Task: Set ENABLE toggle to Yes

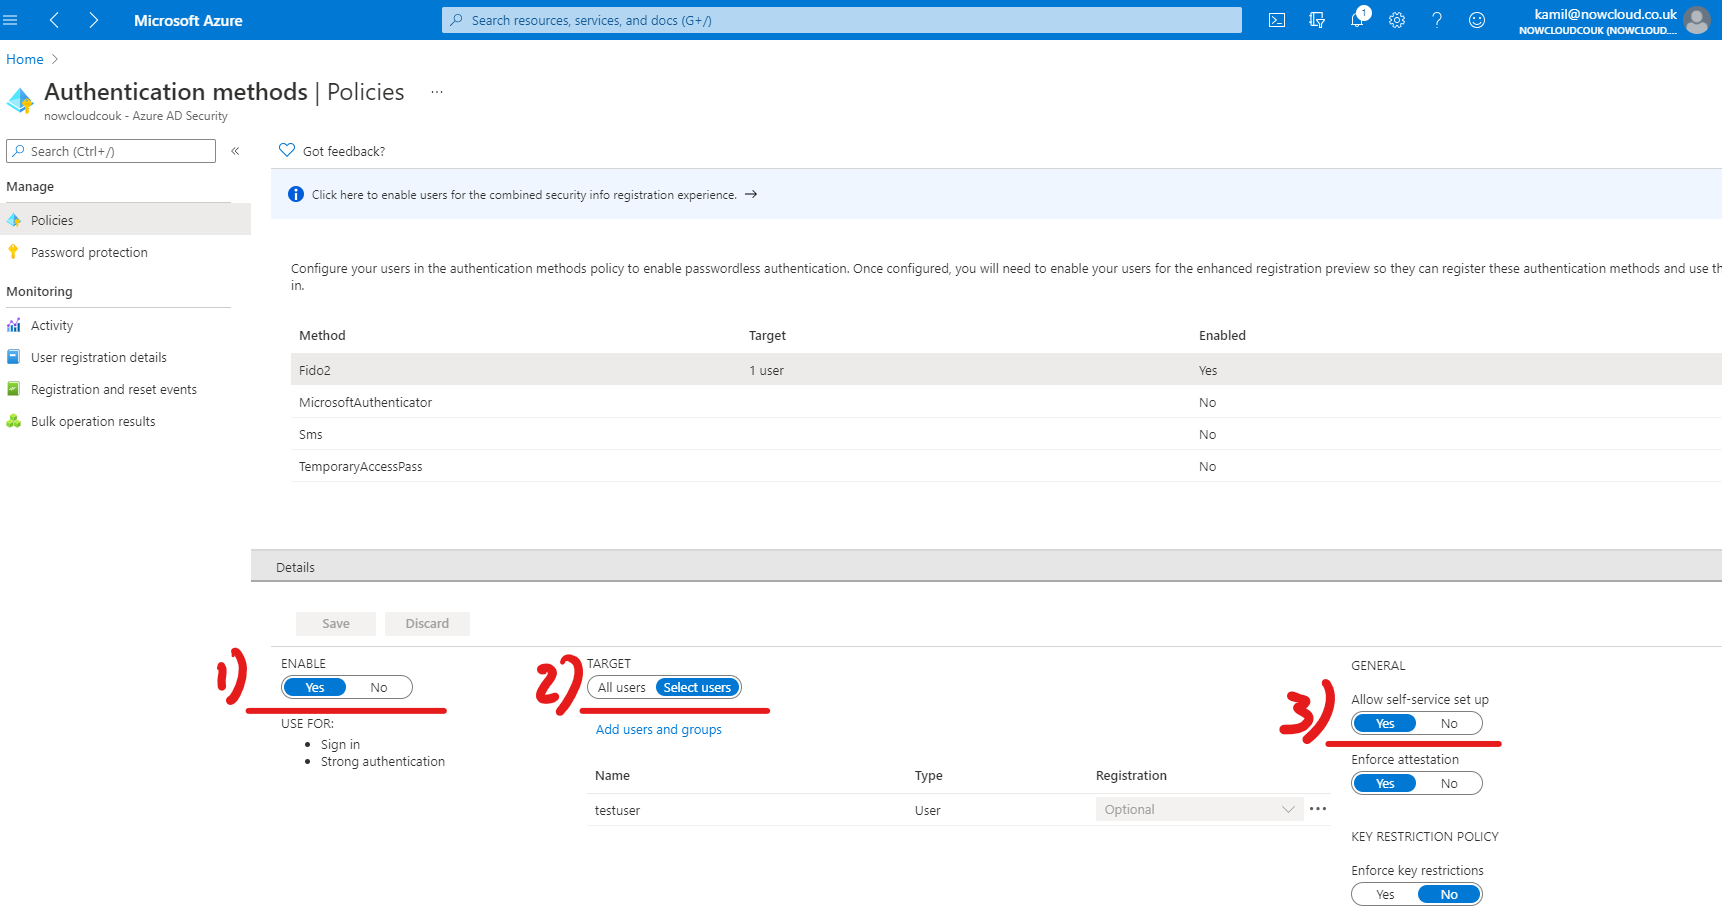Action: (x=315, y=687)
